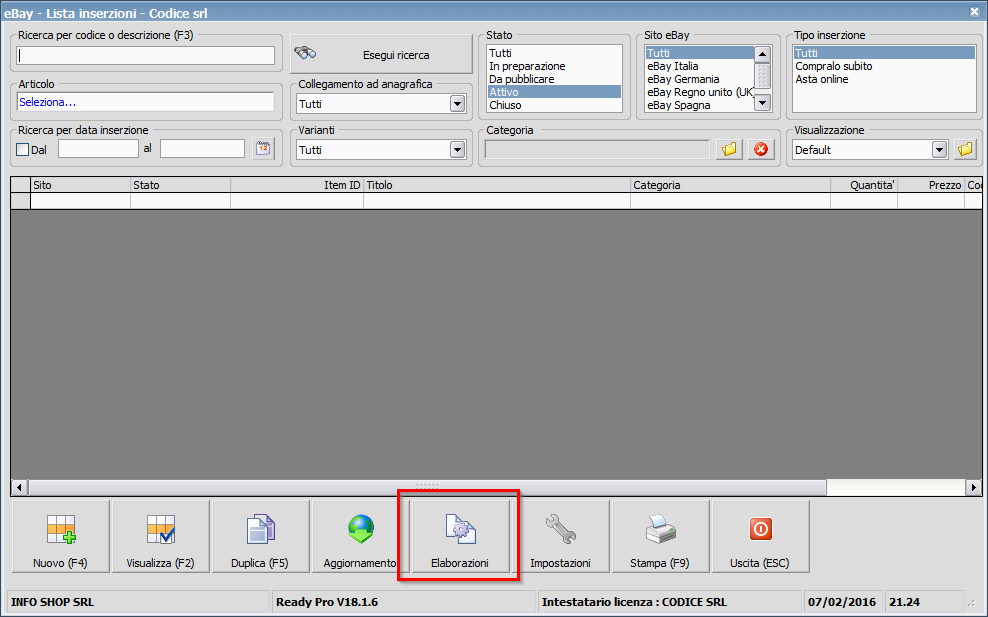Select eBay Italia site
The image size is (988, 617).
[699, 66]
